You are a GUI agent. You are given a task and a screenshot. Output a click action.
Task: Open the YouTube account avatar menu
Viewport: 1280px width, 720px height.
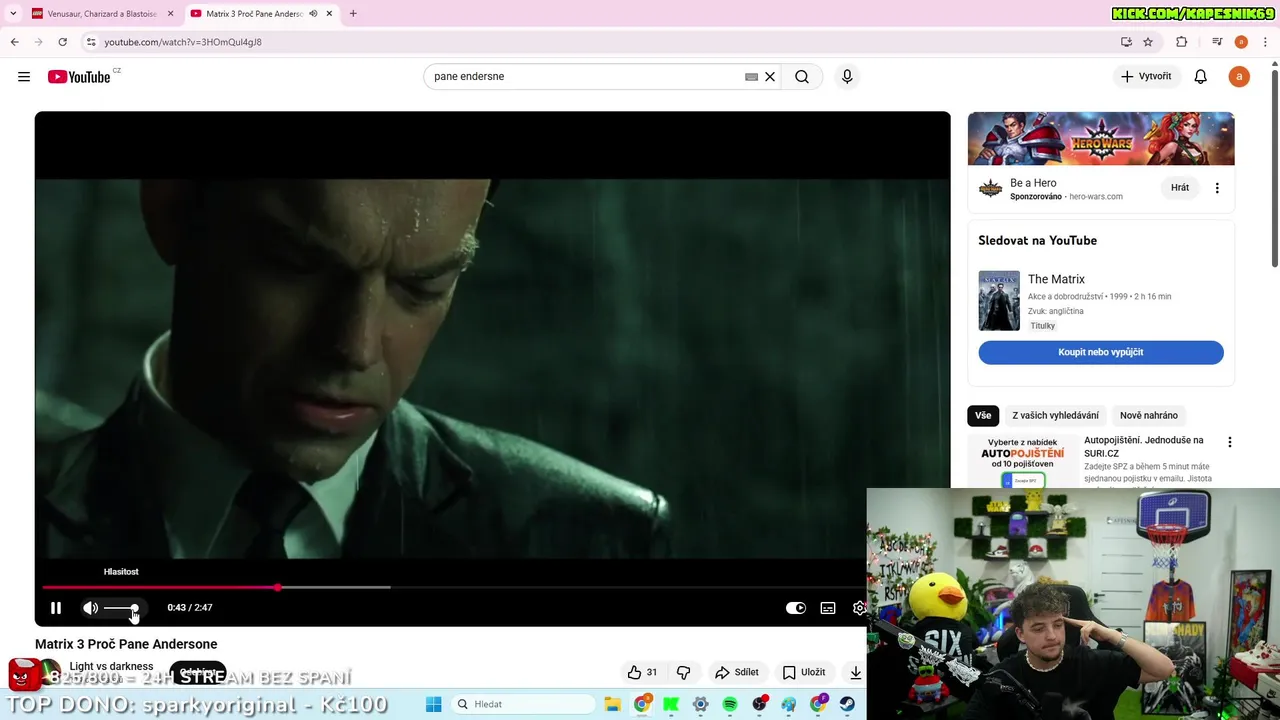point(1239,77)
